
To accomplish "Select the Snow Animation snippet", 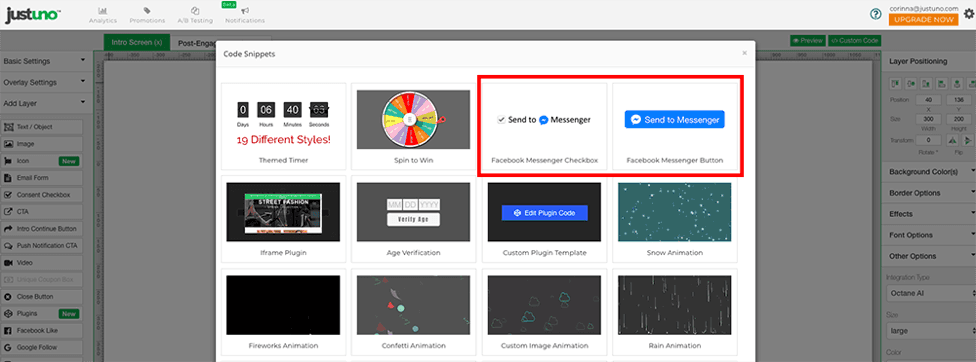I will [x=675, y=219].
